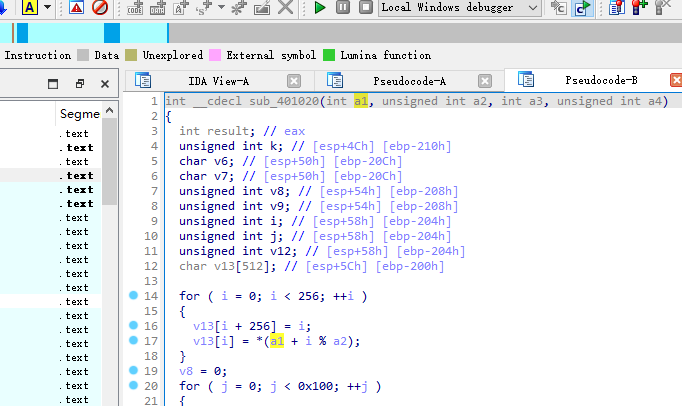
Task: Click the stop process square button
Action: (365, 8)
